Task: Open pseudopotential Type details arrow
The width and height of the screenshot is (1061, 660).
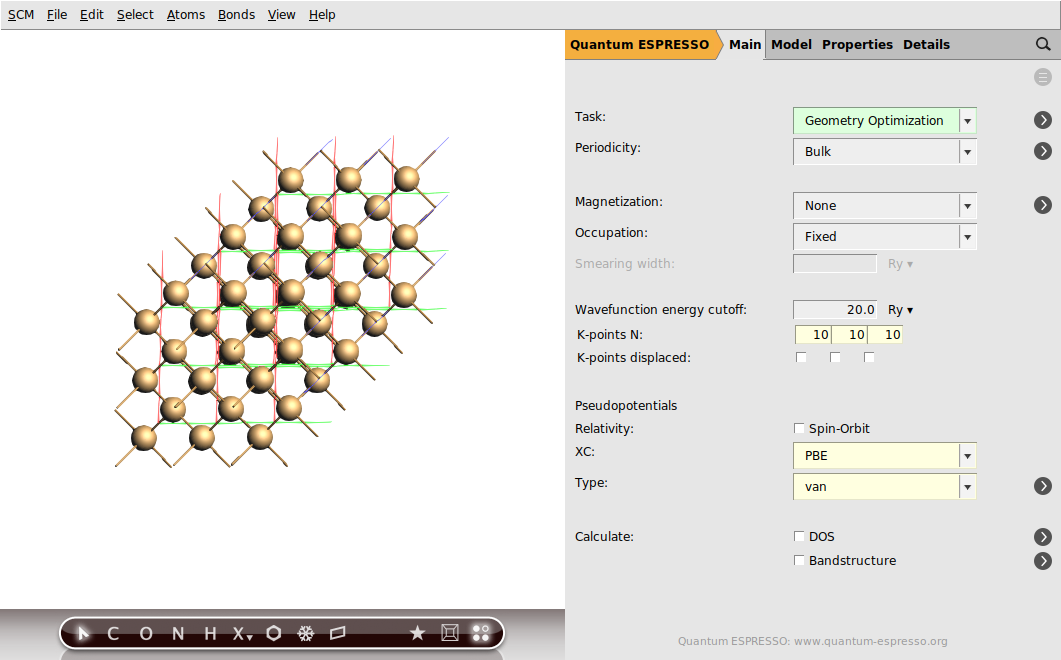Action: click(1043, 486)
